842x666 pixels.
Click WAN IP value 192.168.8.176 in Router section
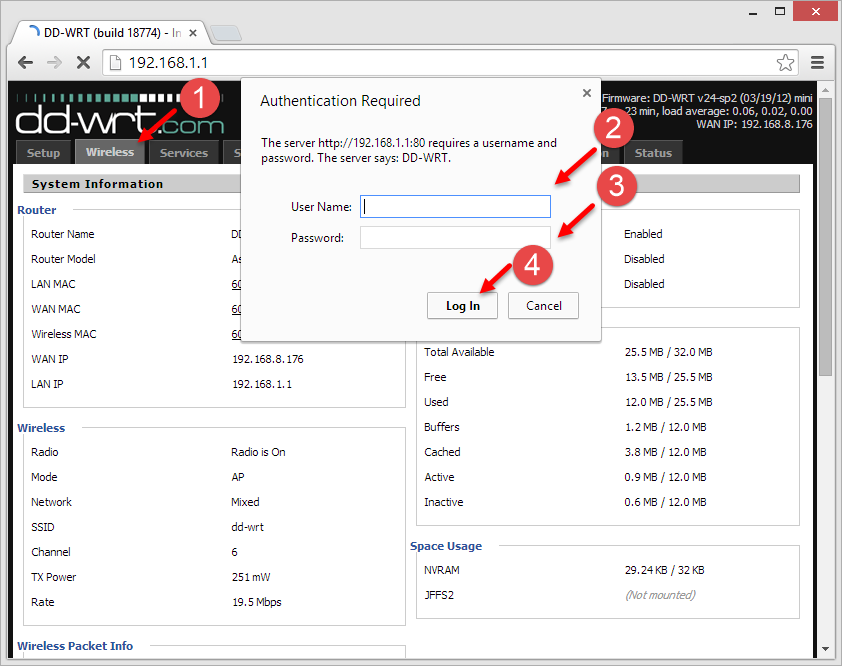pyautogui.click(x=267, y=359)
